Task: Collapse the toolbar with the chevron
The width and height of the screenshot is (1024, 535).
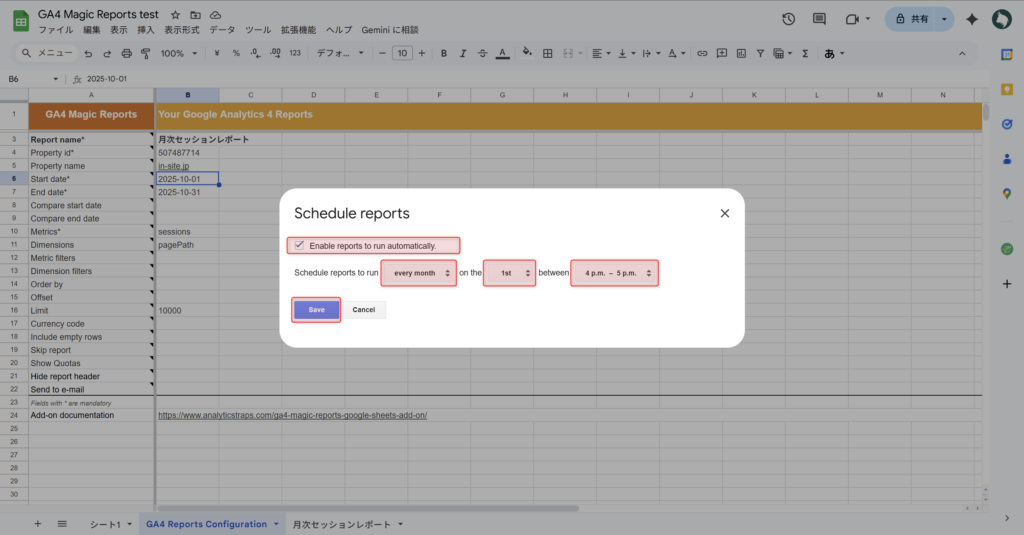Action: 962,54
